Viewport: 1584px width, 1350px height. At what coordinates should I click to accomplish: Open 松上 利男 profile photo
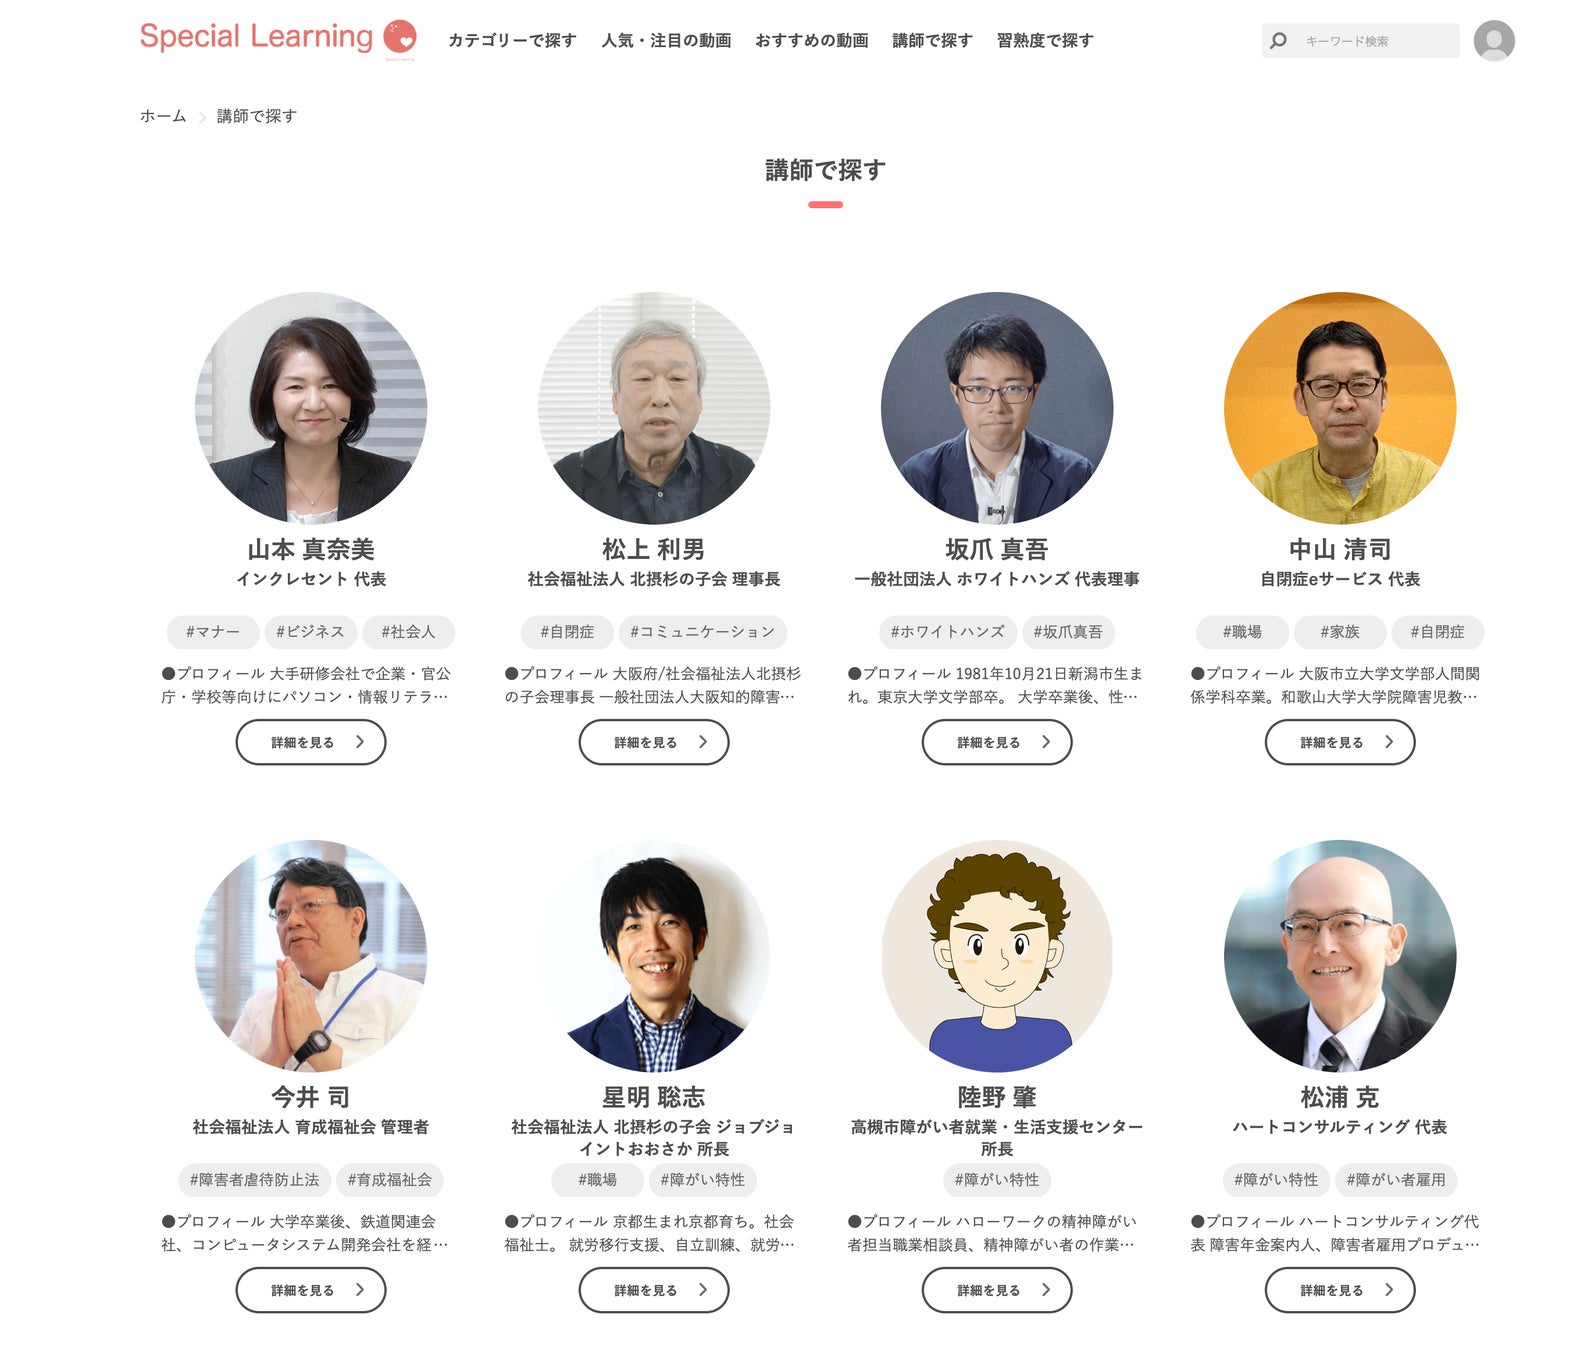[x=654, y=408]
